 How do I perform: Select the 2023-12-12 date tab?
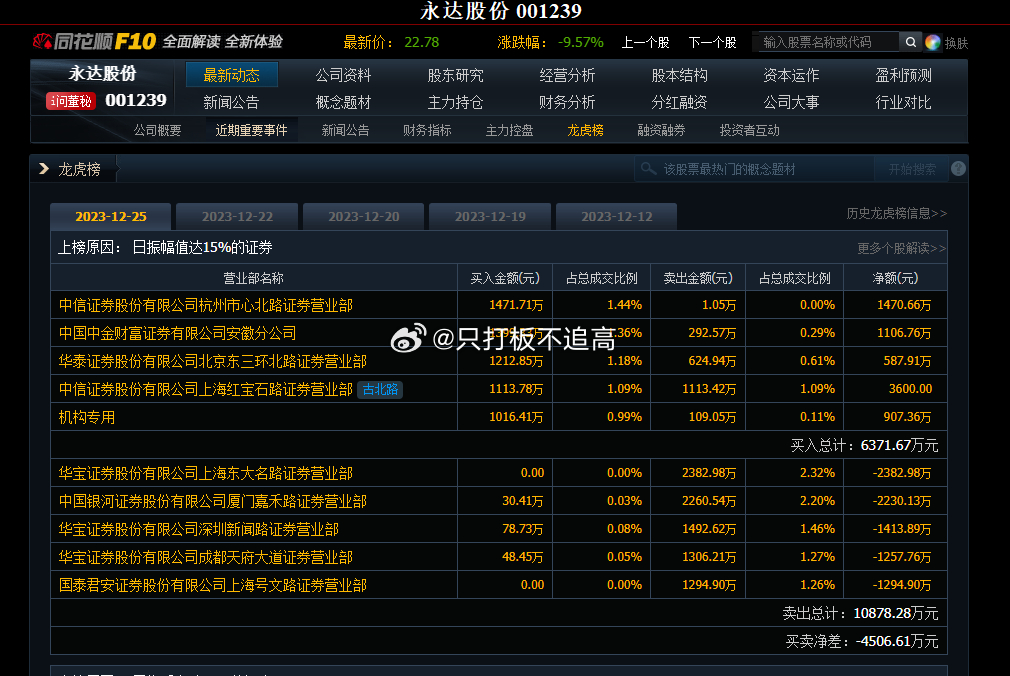tap(616, 217)
